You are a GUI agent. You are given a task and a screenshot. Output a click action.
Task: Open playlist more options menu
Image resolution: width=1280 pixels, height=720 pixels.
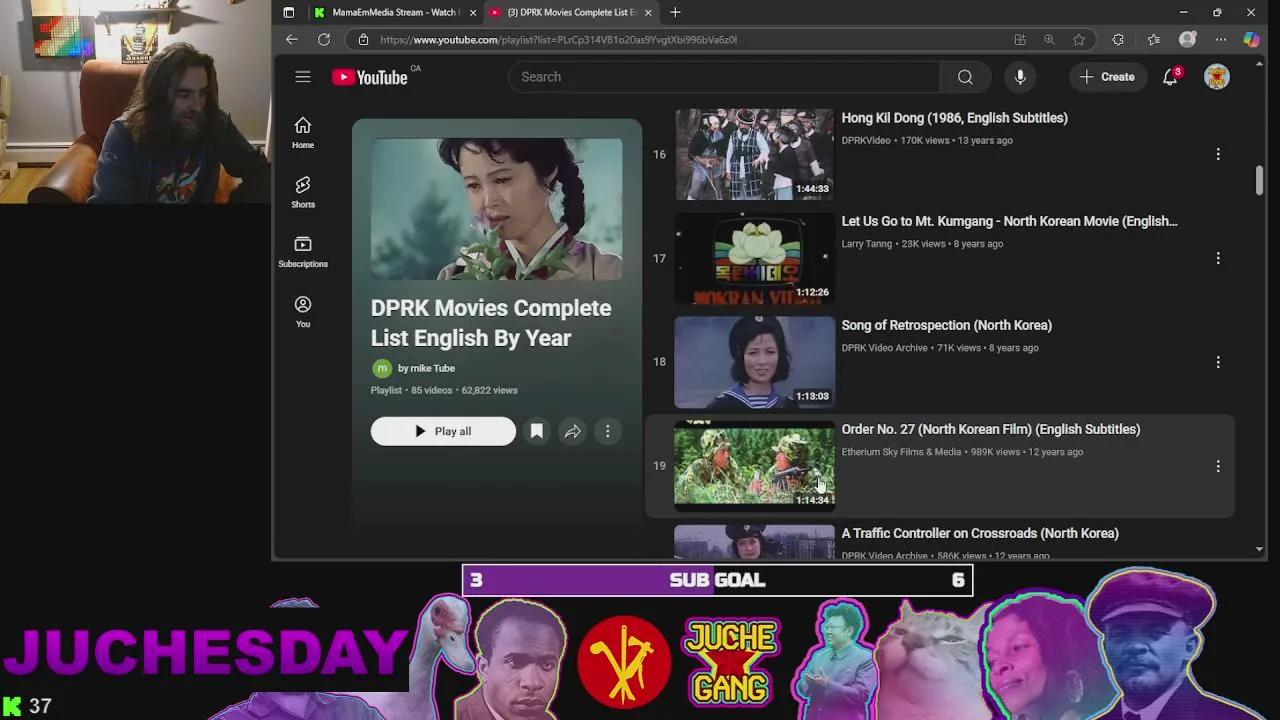coord(607,431)
